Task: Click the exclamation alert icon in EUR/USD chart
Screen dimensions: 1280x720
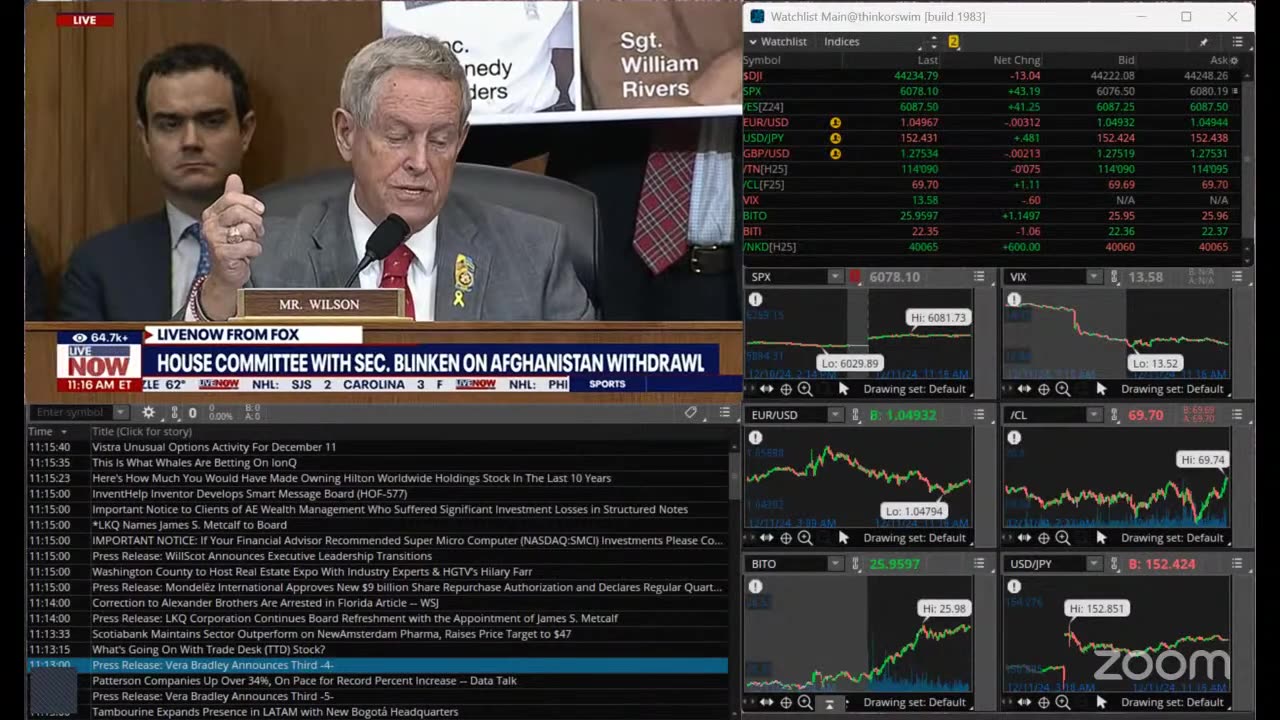Action: pyautogui.click(x=756, y=438)
